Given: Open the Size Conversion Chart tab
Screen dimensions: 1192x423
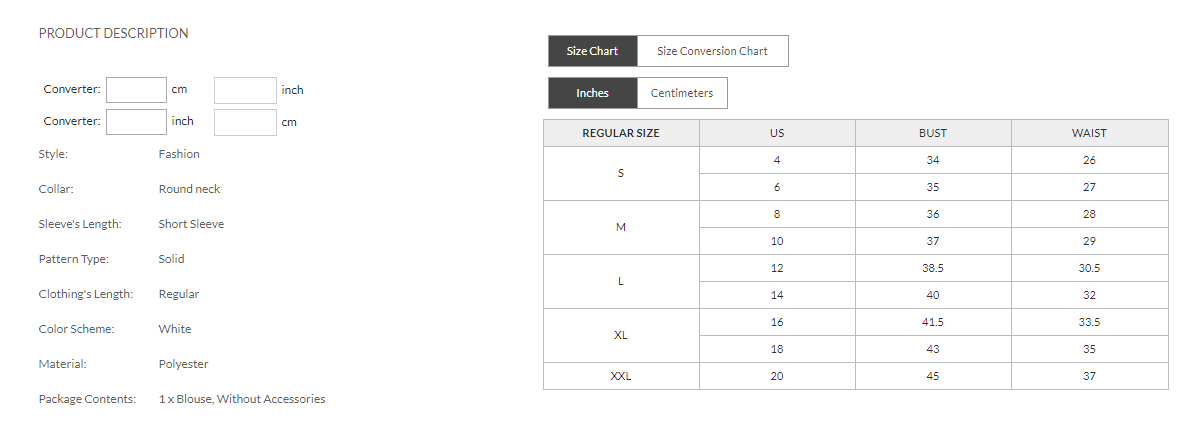Looking at the screenshot, I should pyautogui.click(x=712, y=51).
